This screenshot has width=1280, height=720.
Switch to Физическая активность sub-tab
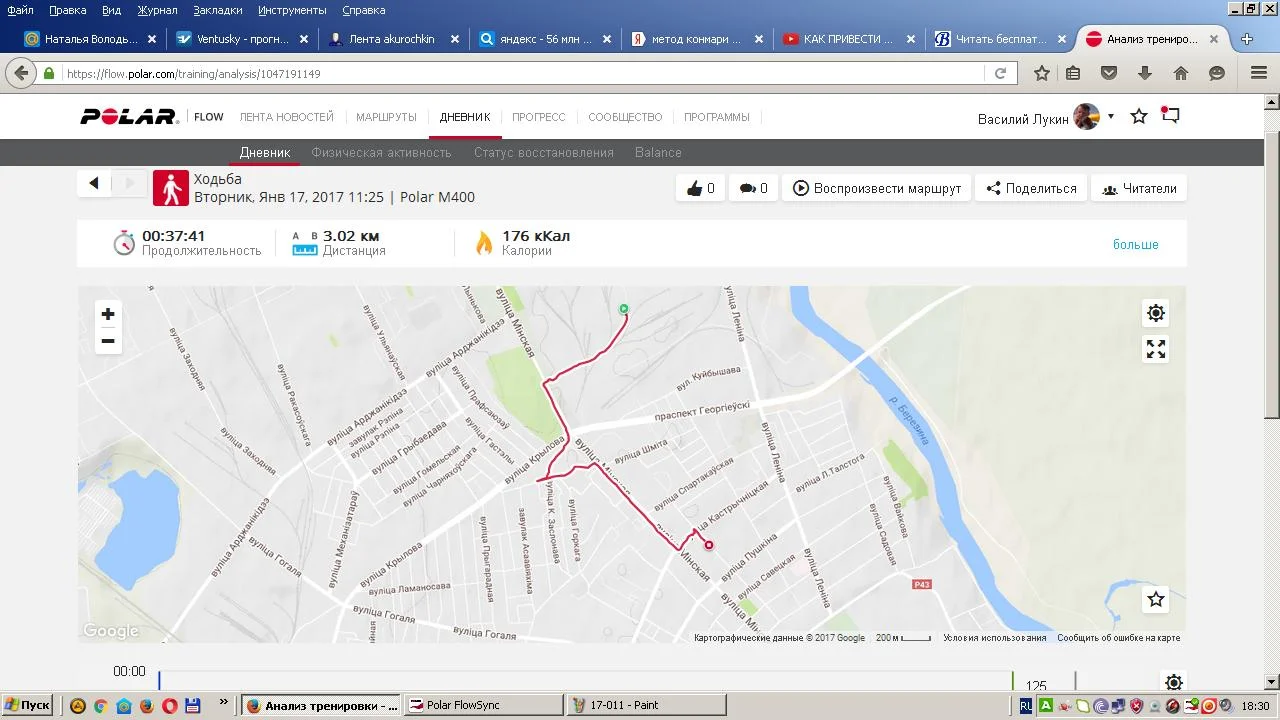(381, 153)
